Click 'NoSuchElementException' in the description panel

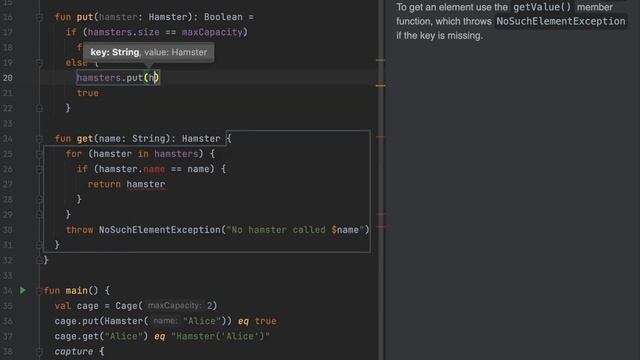click(560, 21)
